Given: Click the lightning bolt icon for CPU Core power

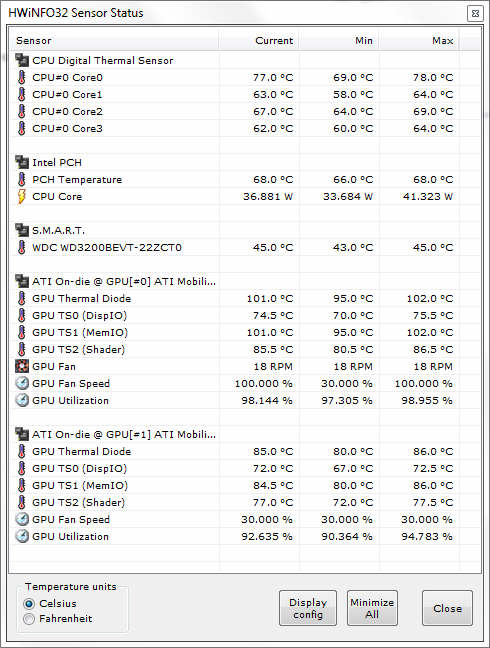Looking at the screenshot, I should click(x=21, y=196).
